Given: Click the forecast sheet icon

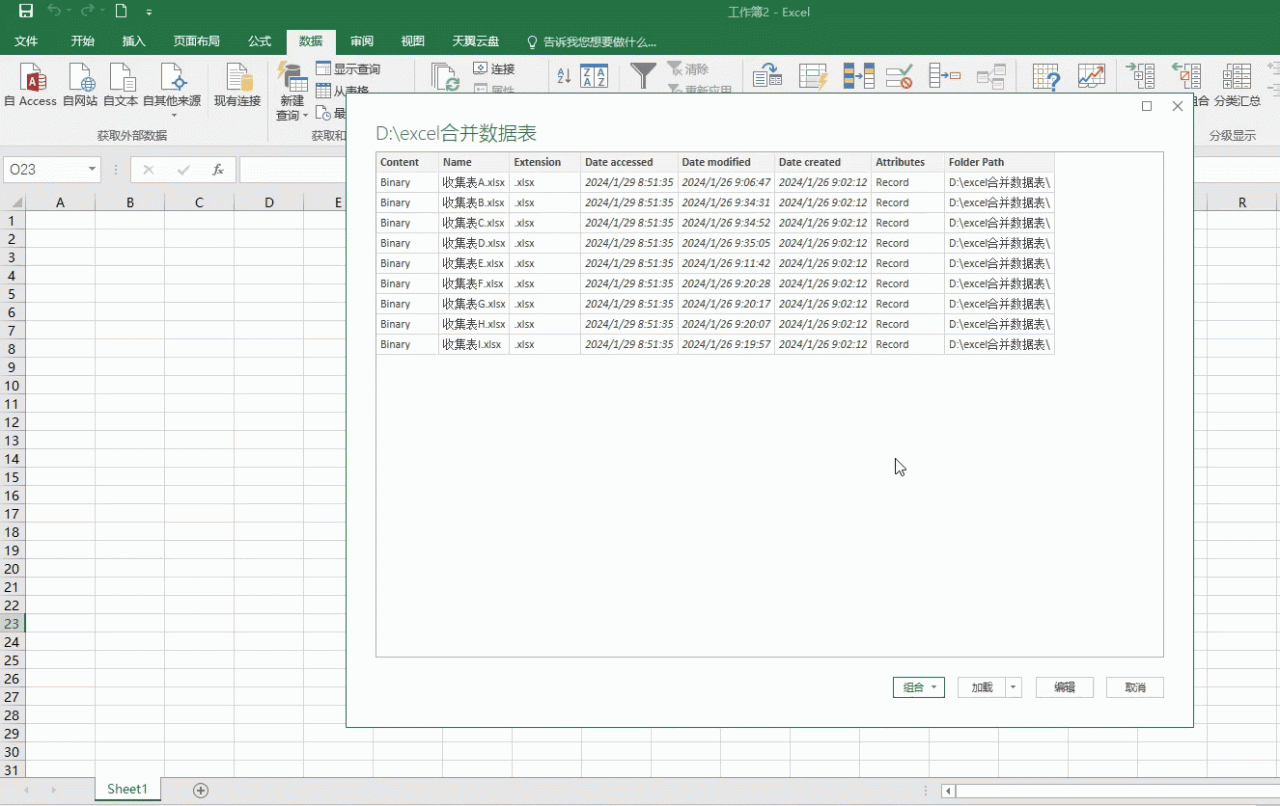Looking at the screenshot, I should coord(1091,76).
